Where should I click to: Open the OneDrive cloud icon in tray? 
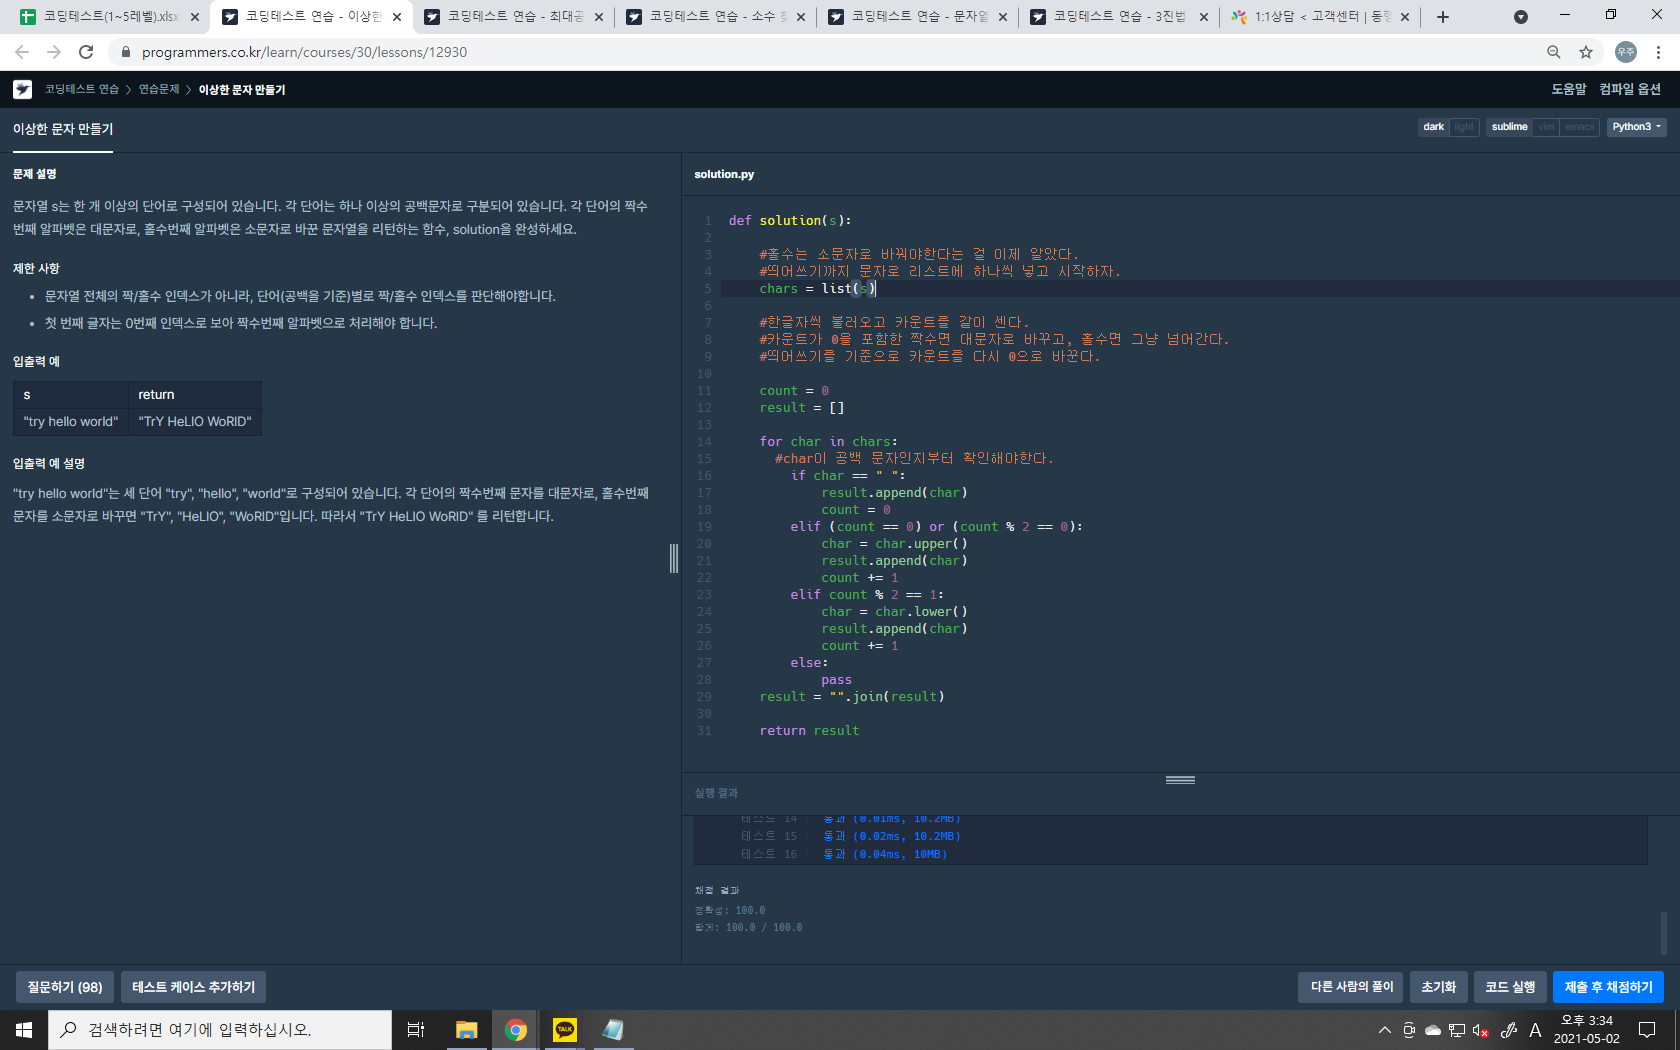pos(1433,1030)
